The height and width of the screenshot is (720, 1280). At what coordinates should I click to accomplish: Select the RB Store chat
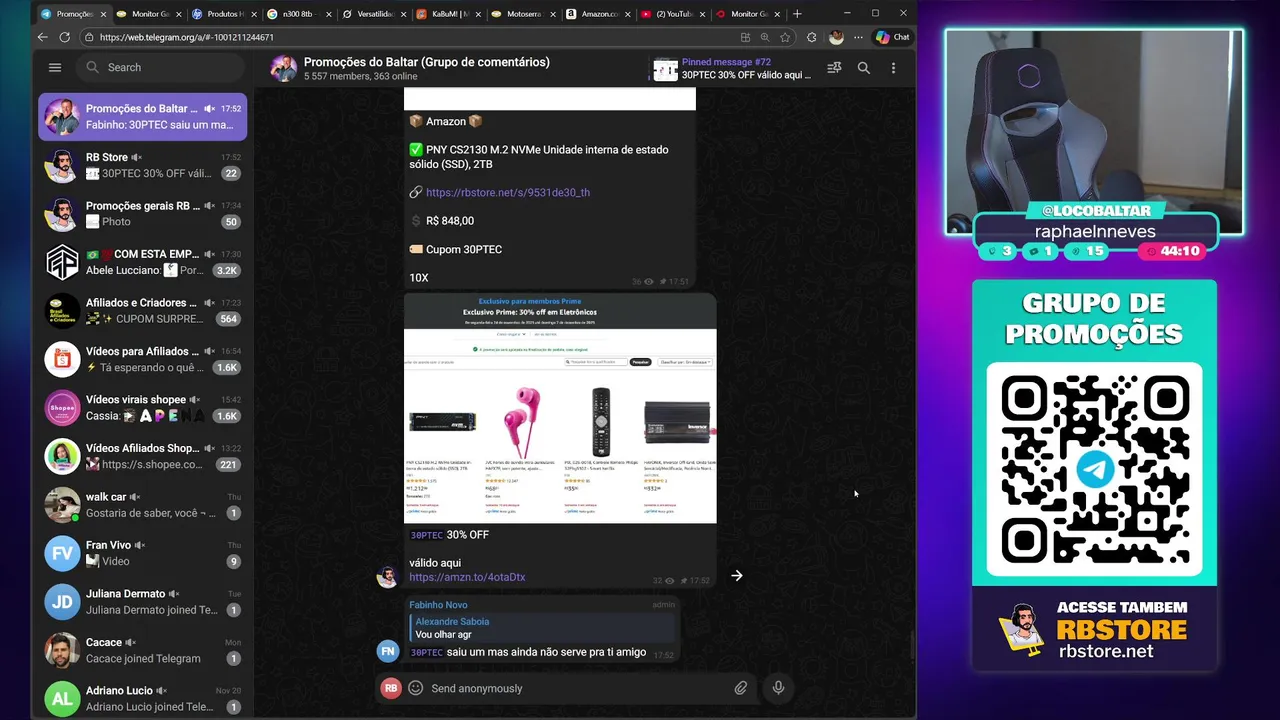[142, 165]
